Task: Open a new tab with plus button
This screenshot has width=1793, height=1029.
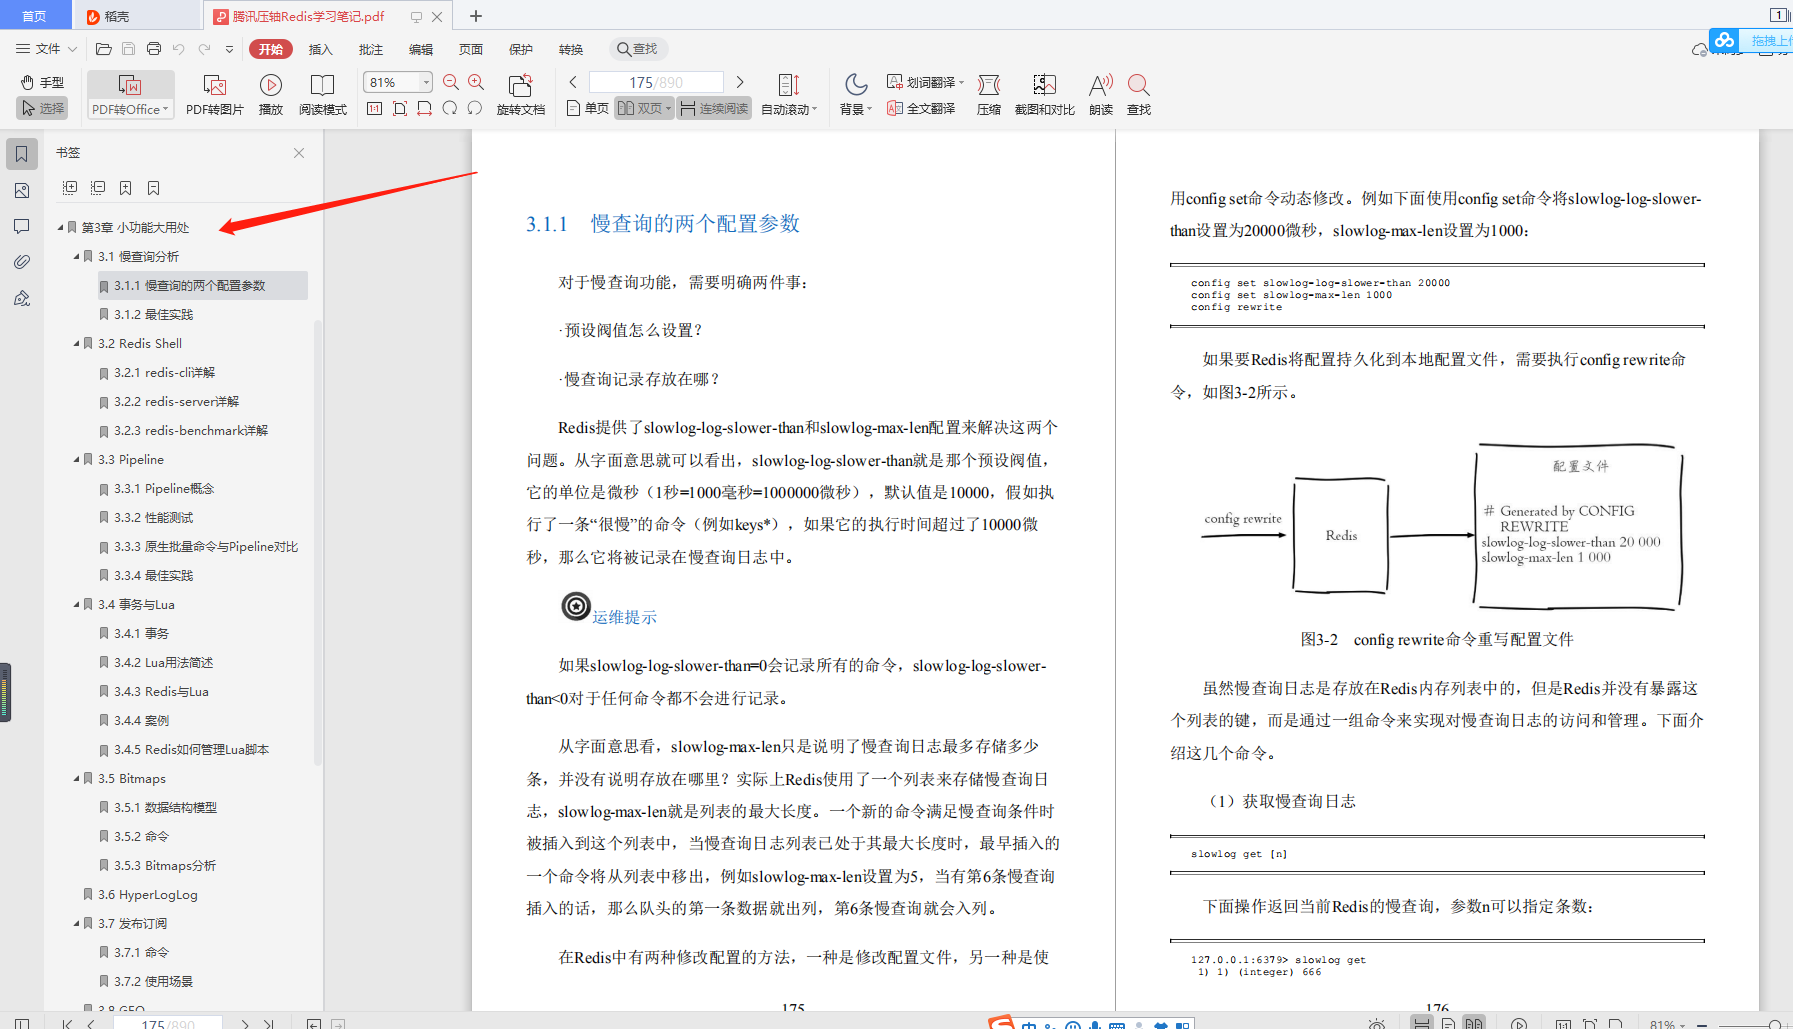Action: tap(476, 16)
